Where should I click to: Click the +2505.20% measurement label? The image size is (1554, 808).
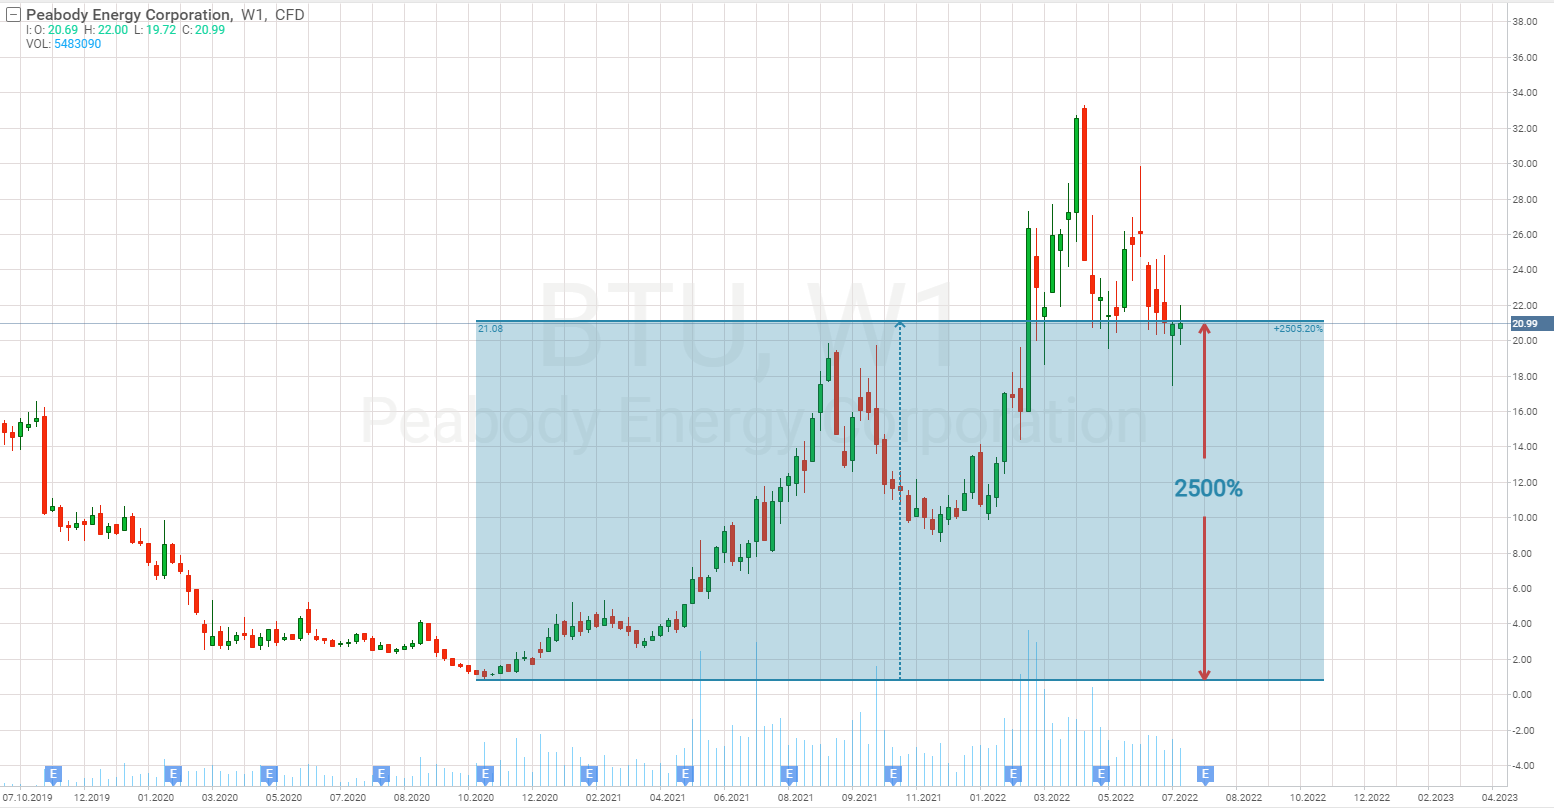(x=1298, y=328)
